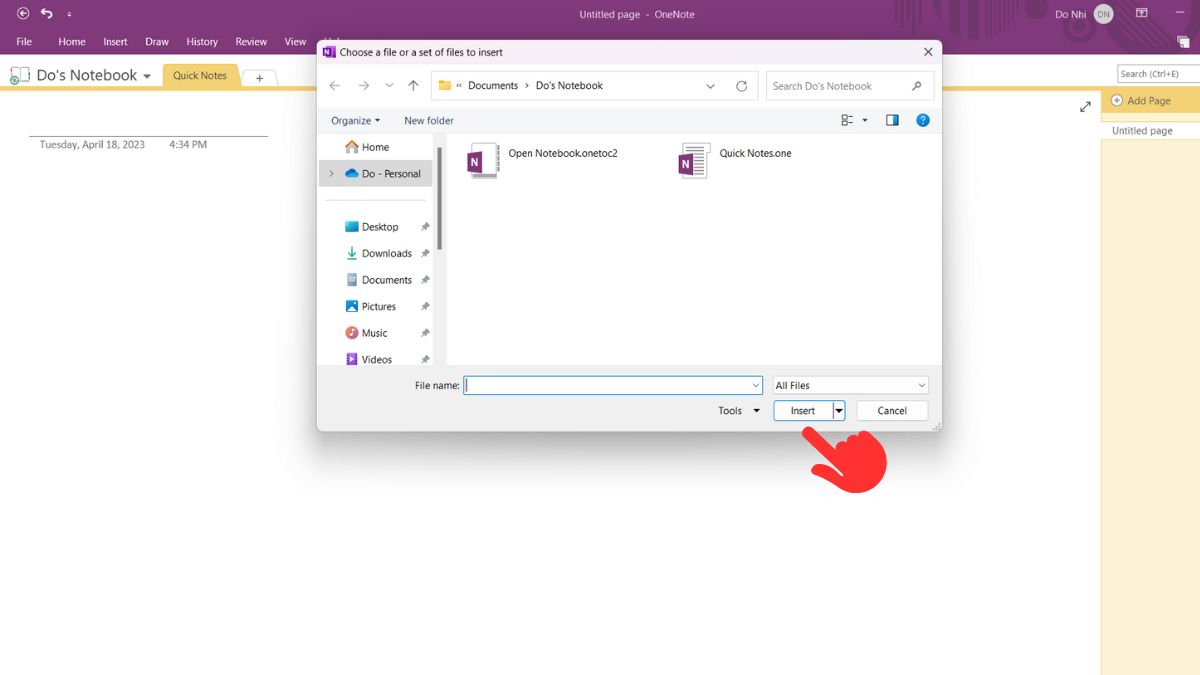Image resolution: width=1200 pixels, height=675 pixels.
Task: Open the View ribbon tab
Action: click(x=295, y=42)
